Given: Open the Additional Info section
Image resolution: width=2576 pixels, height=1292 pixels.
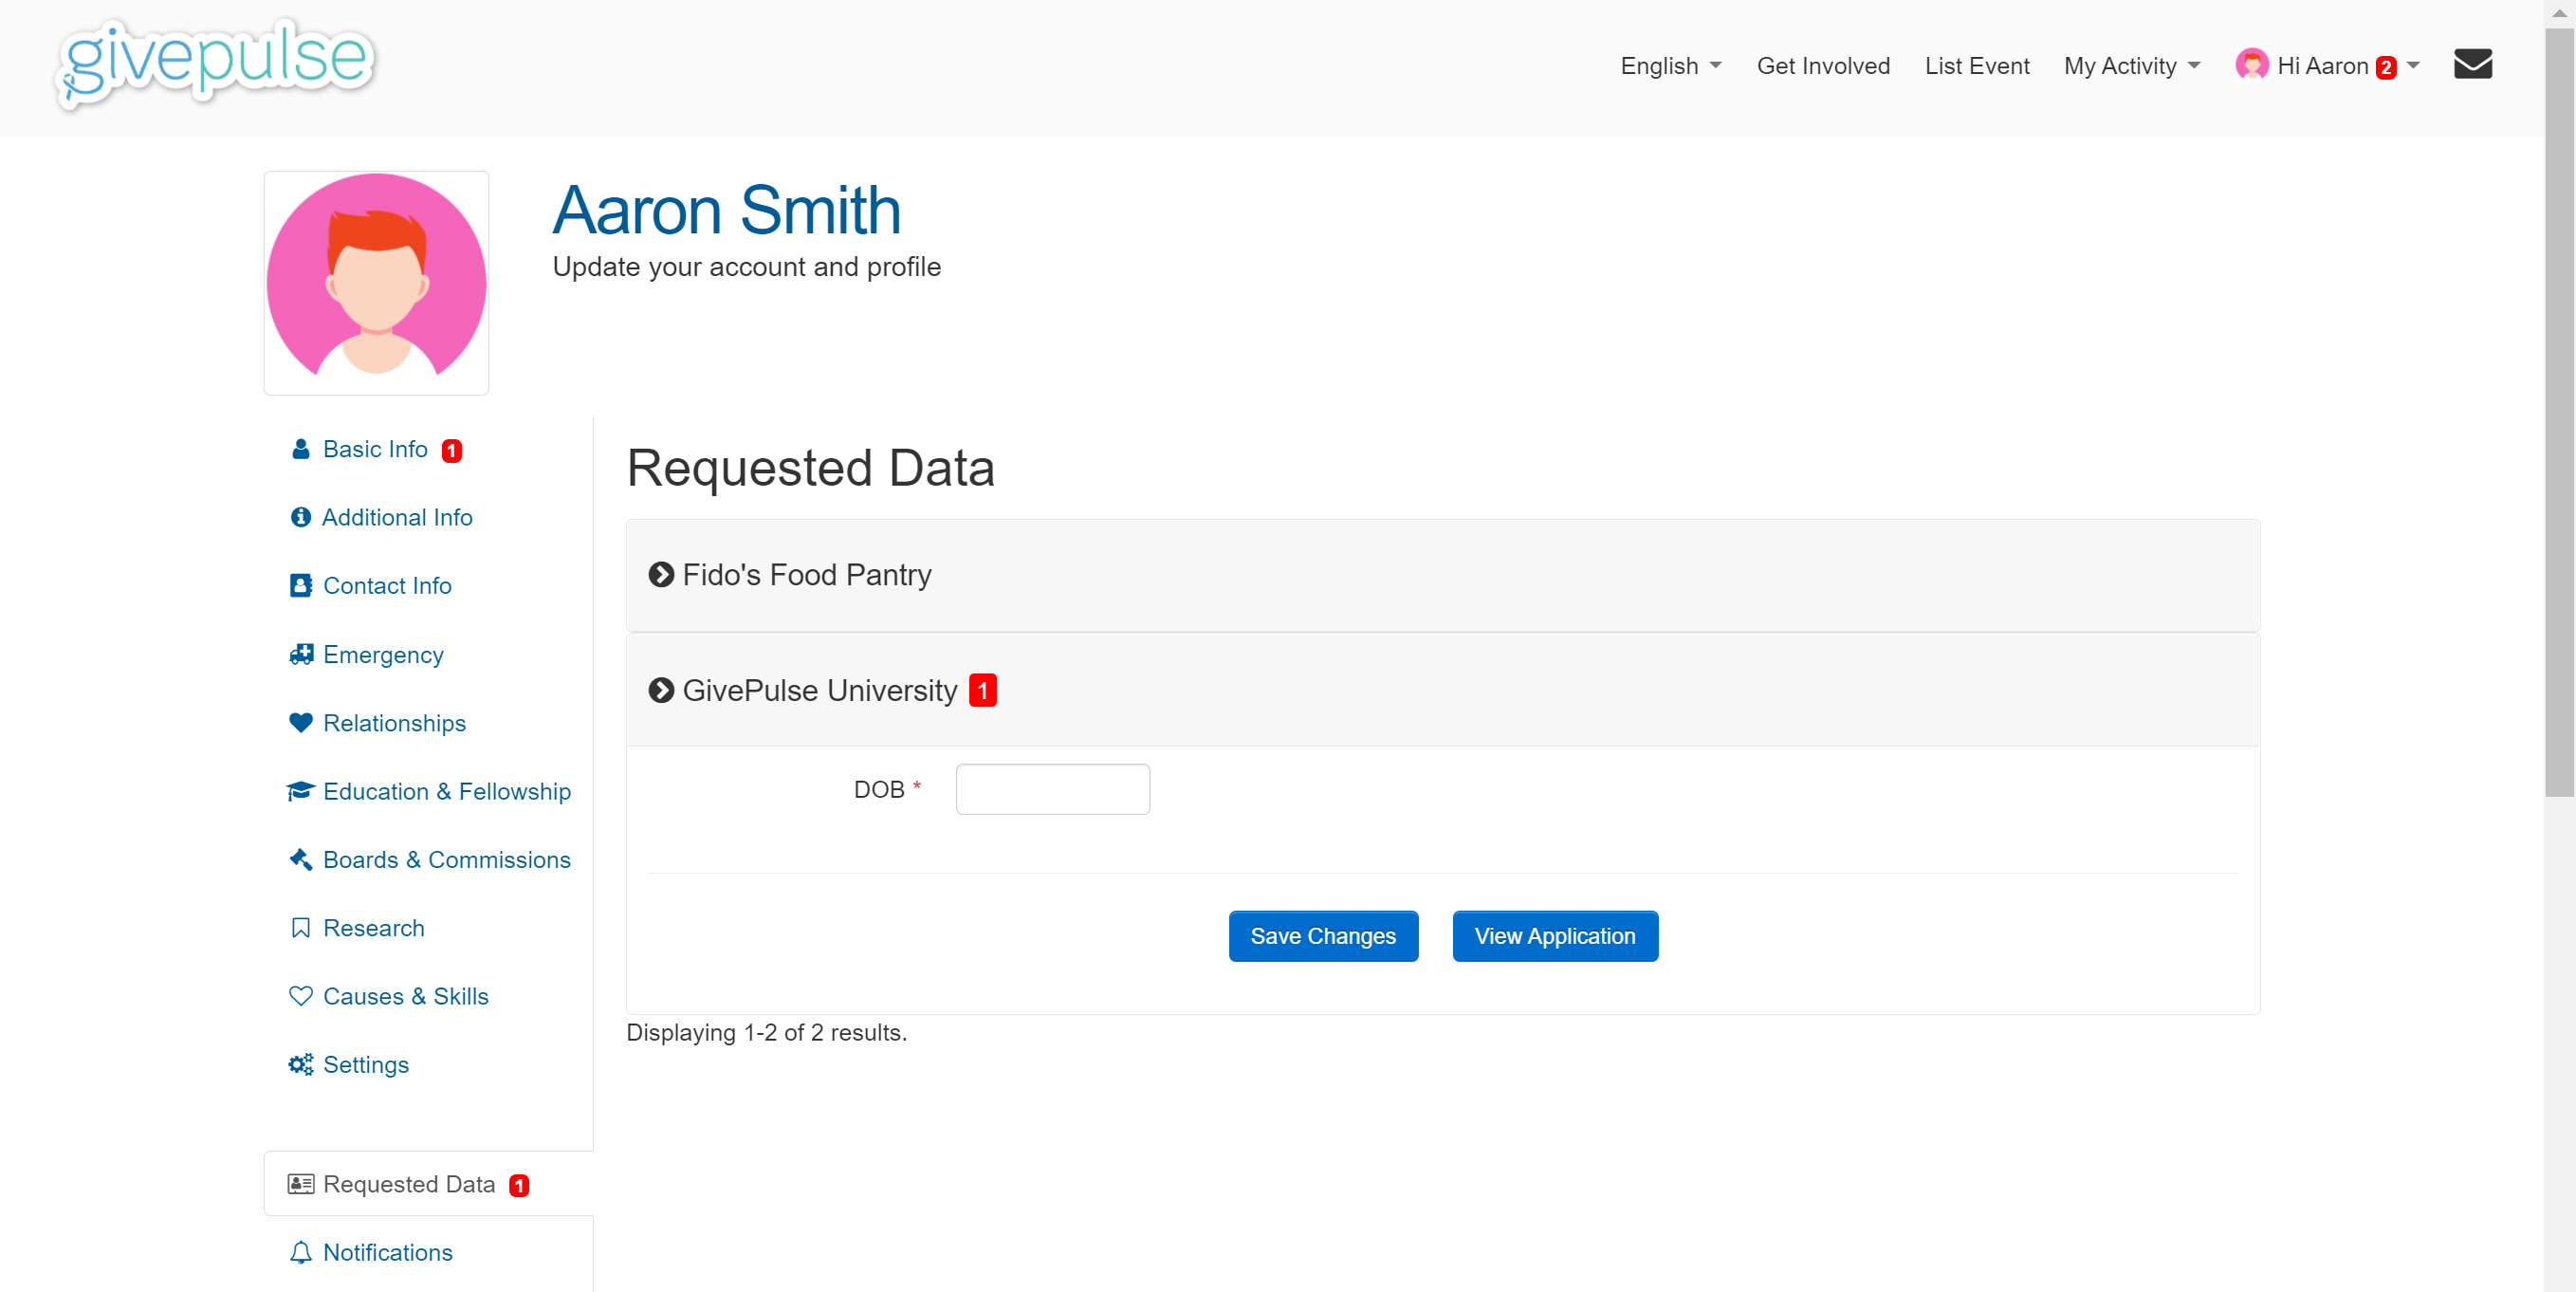Looking at the screenshot, I should point(397,517).
